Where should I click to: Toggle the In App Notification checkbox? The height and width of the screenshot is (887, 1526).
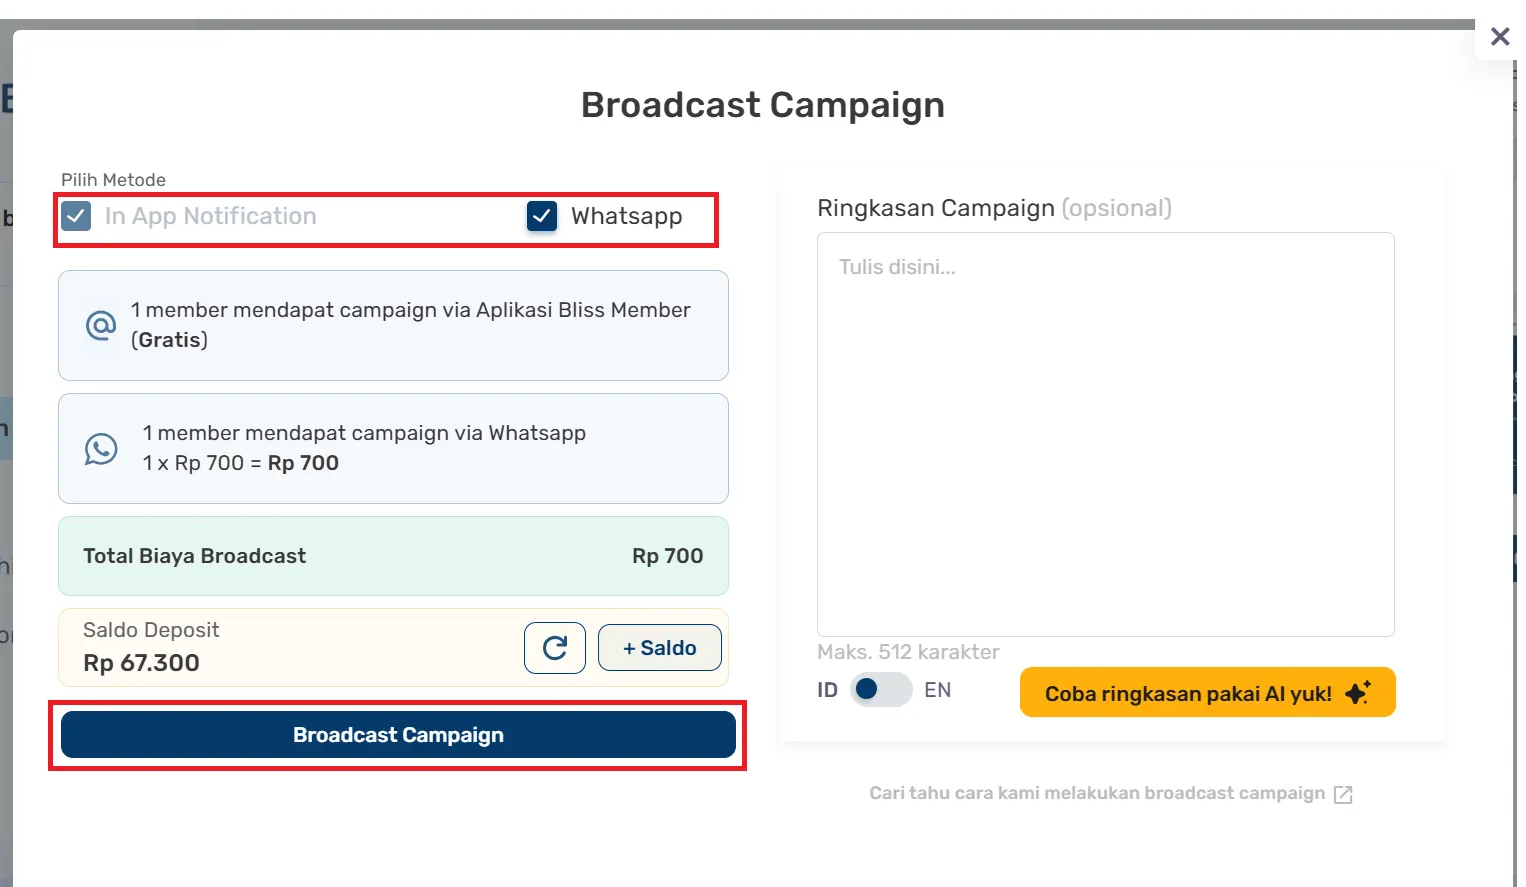click(76, 216)
